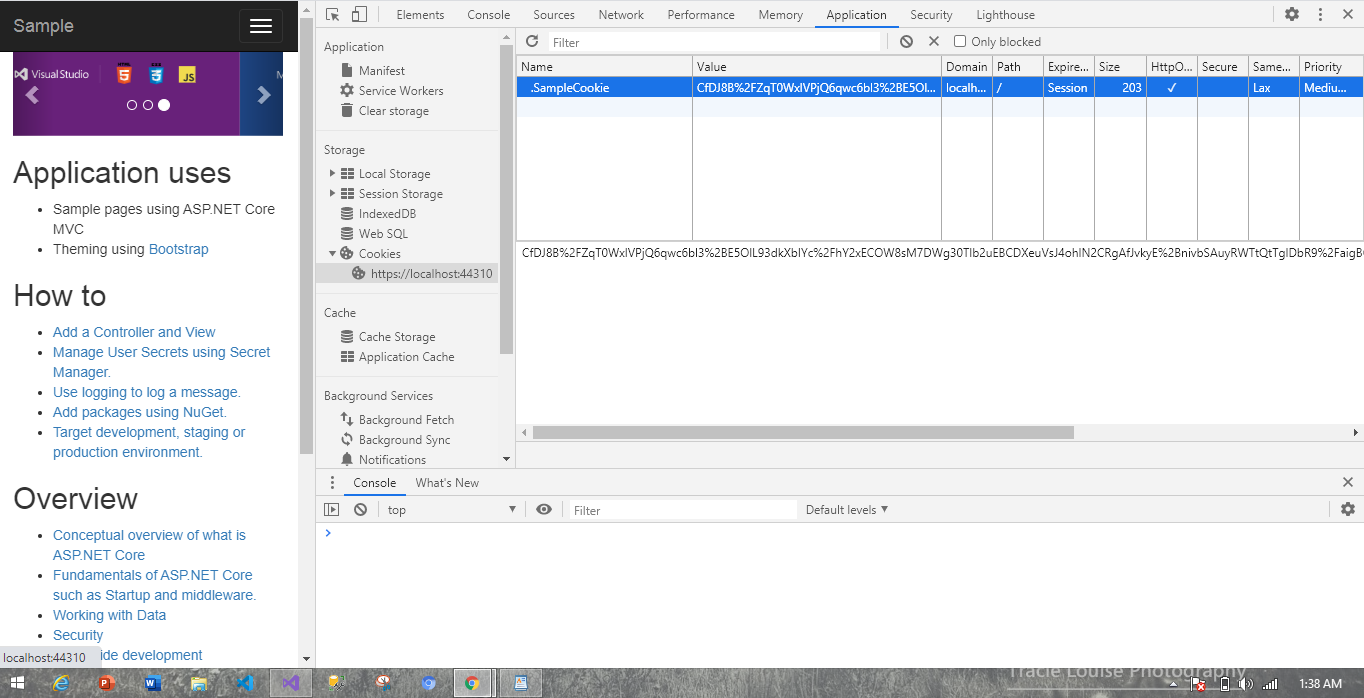Select first carousel indicator dot
Image resolution: width=1364 pixels, height=698 pixels.
pos(132,105)
